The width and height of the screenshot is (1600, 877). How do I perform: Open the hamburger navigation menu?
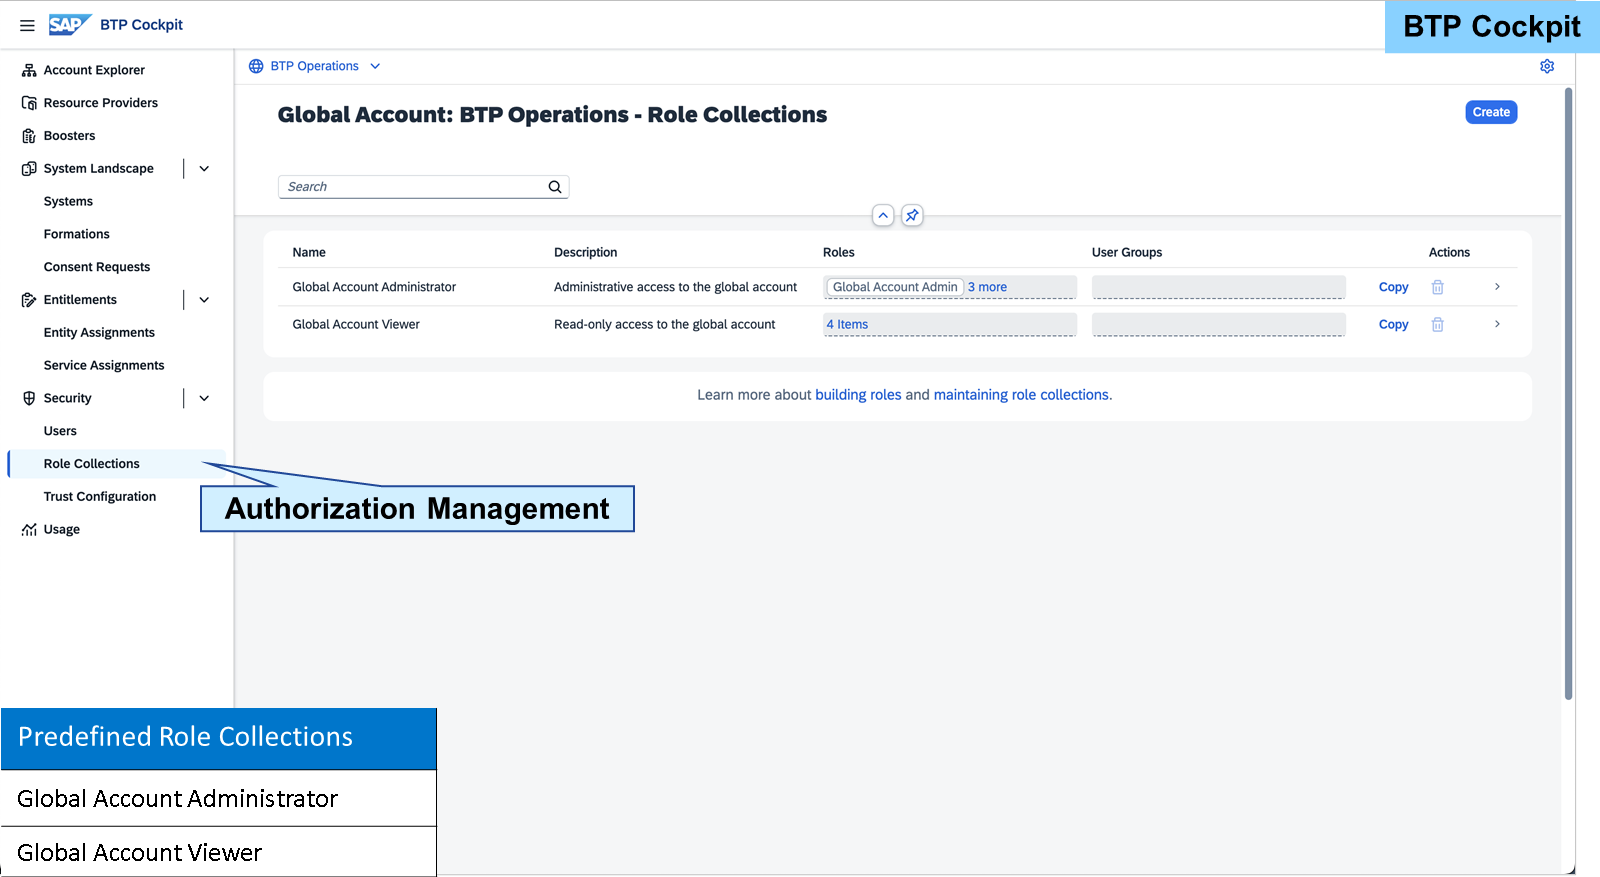point(27,25)
